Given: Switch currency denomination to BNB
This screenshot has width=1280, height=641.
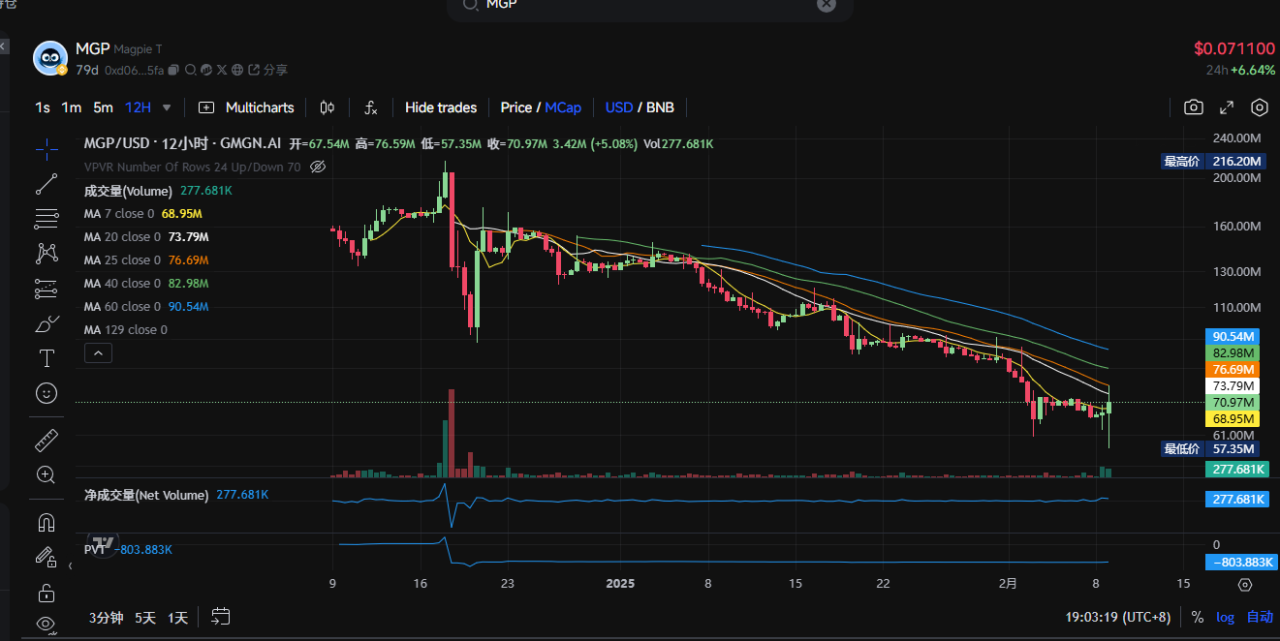Looking at the screenshot, I should coord(660,107).
